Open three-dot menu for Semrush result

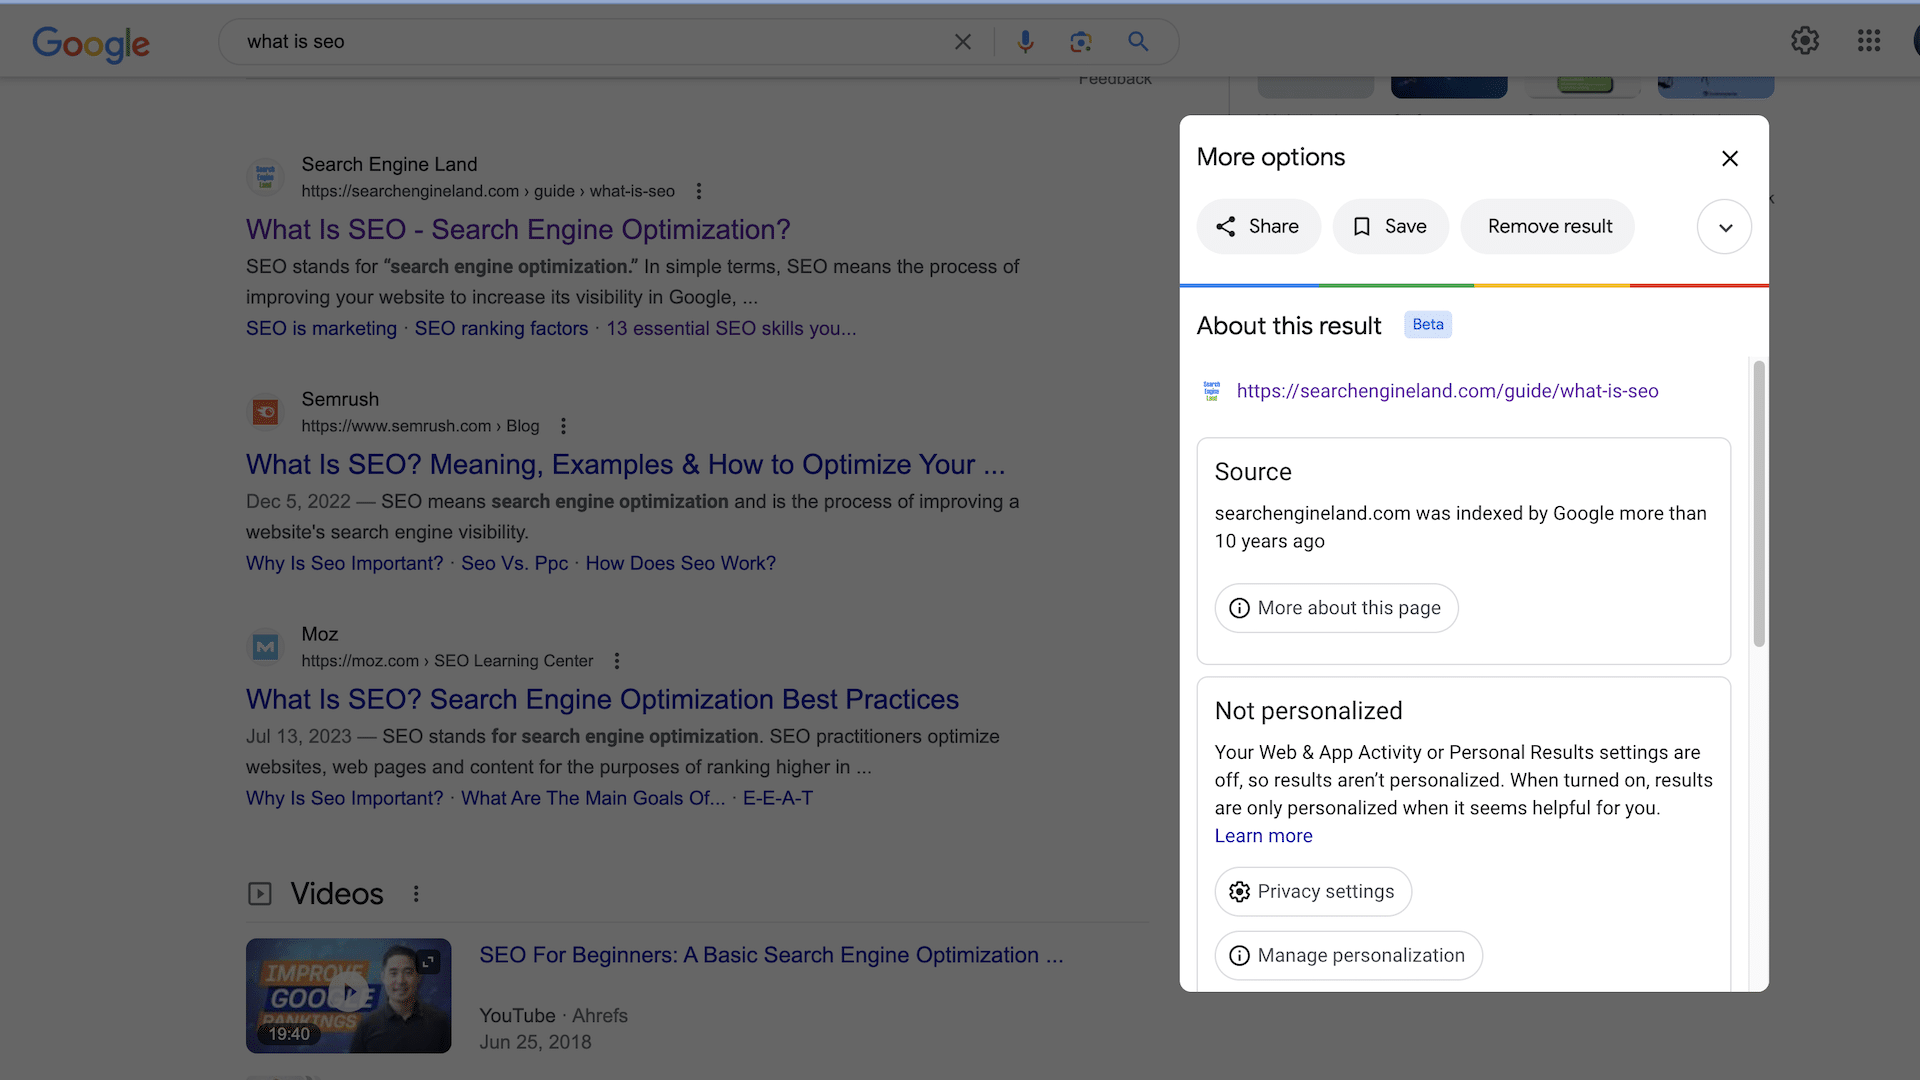tap(563, 426)
